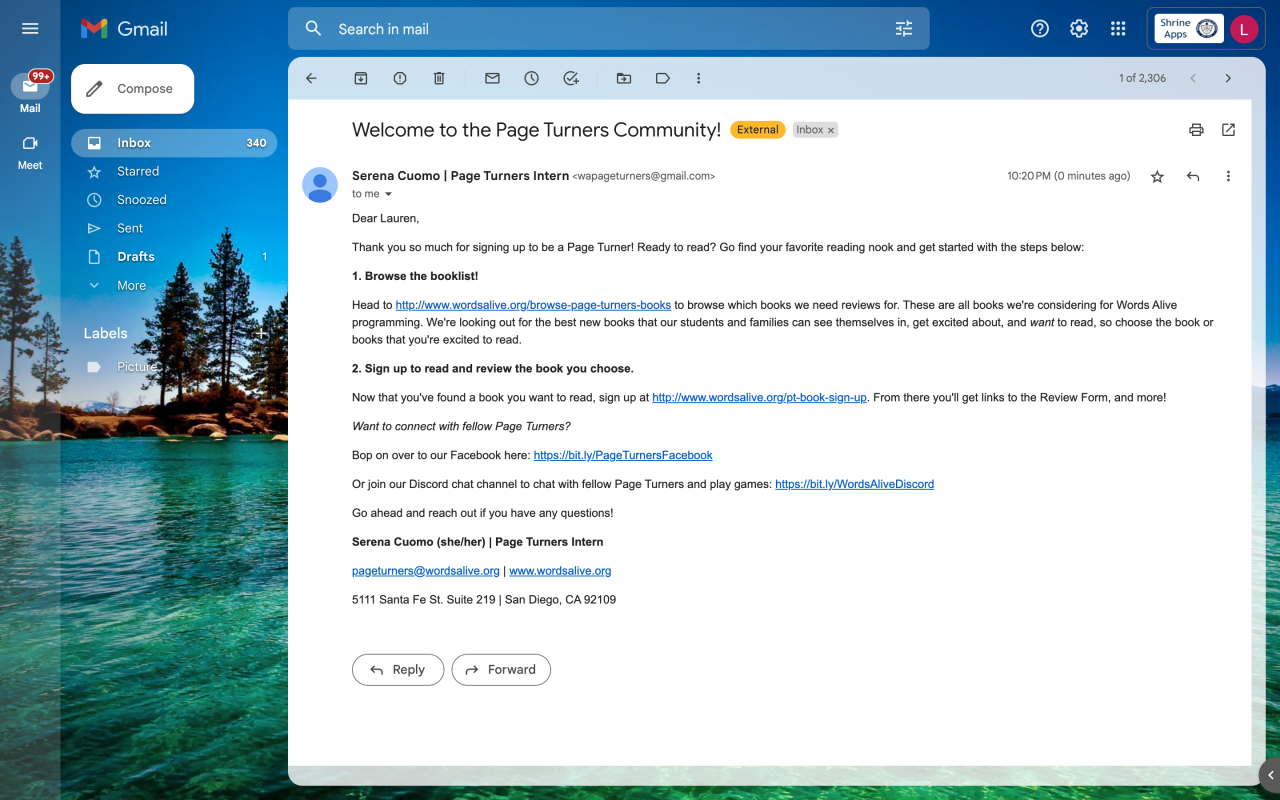Print all with printer icon
The image size is (1280, 800).
1196,130
